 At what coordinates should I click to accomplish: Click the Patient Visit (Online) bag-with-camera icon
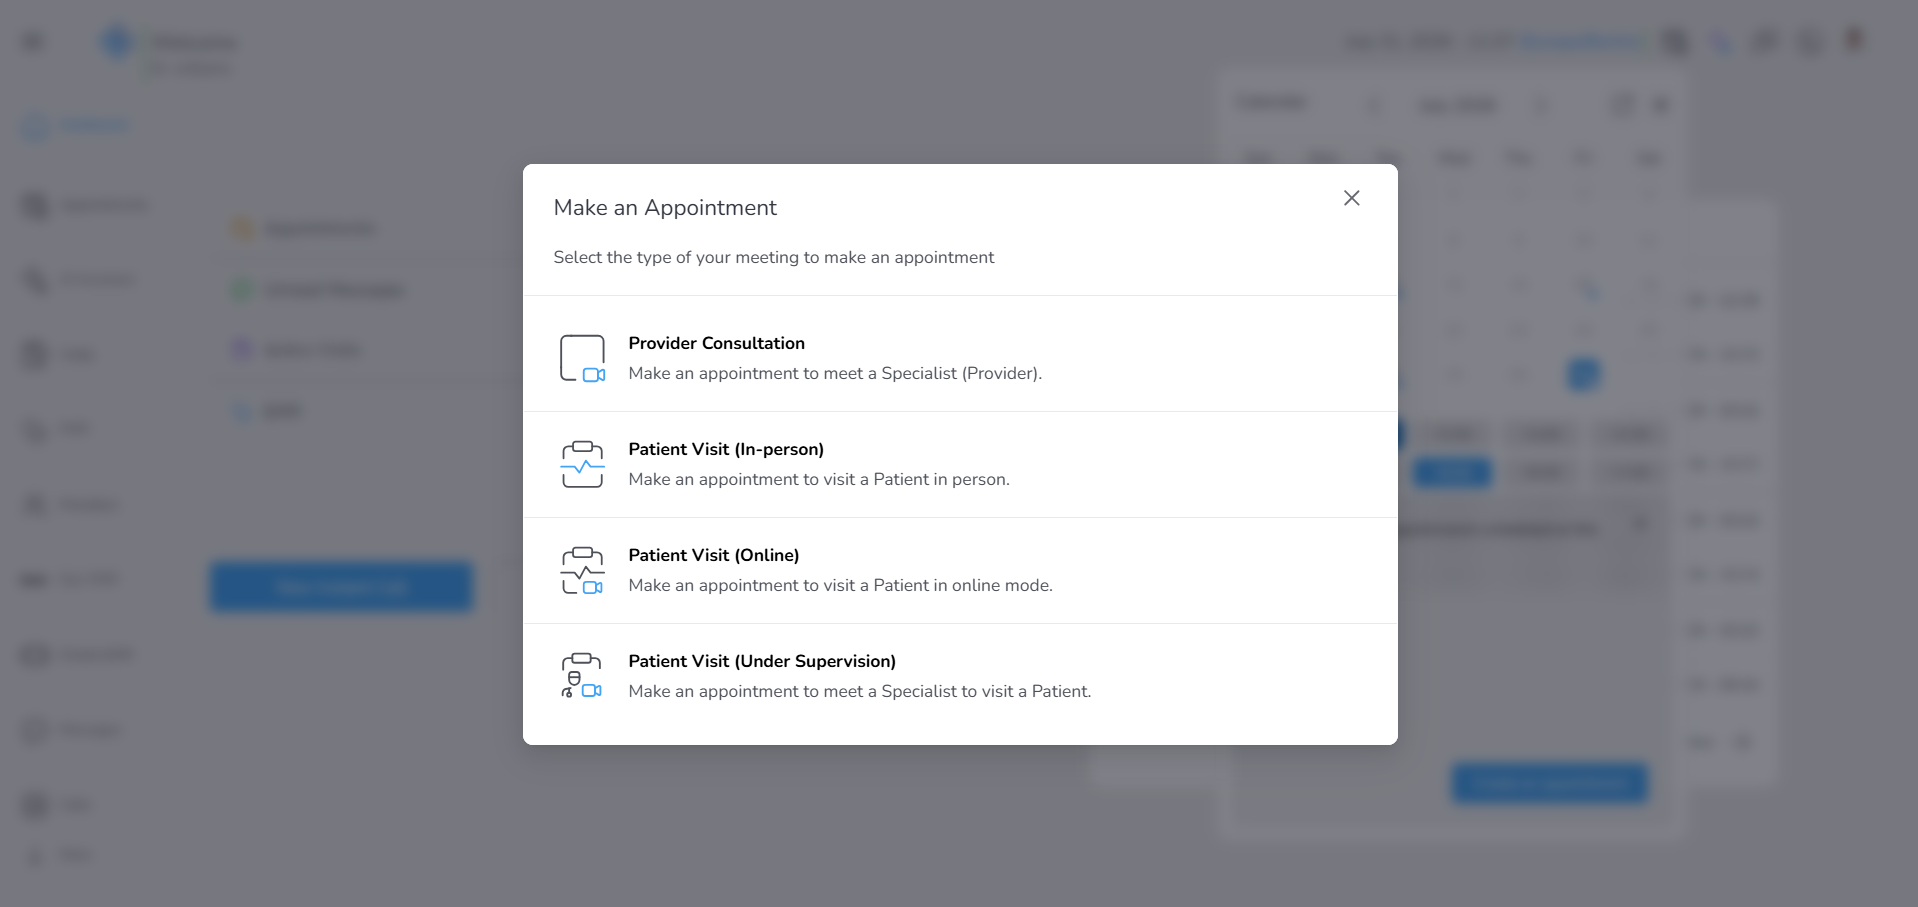tap(582, 571)
